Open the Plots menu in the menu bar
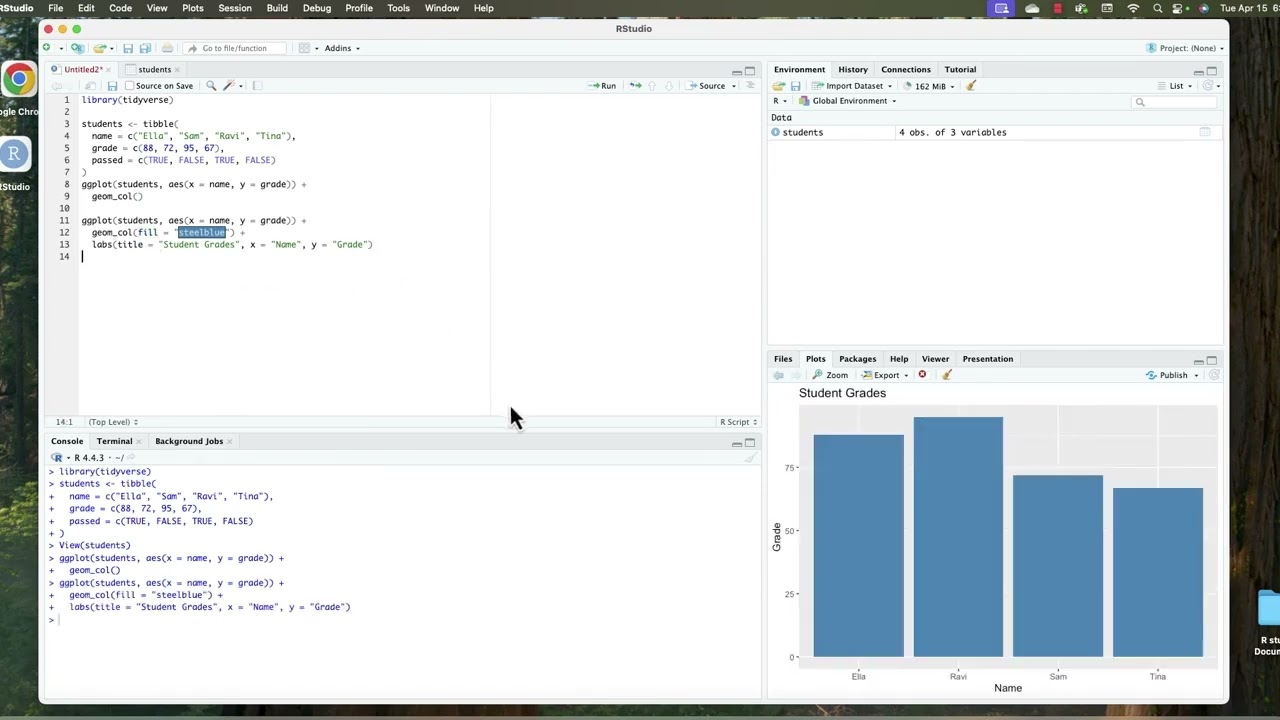The width and height of the screenshot is (1280, 720). (193, 8)
